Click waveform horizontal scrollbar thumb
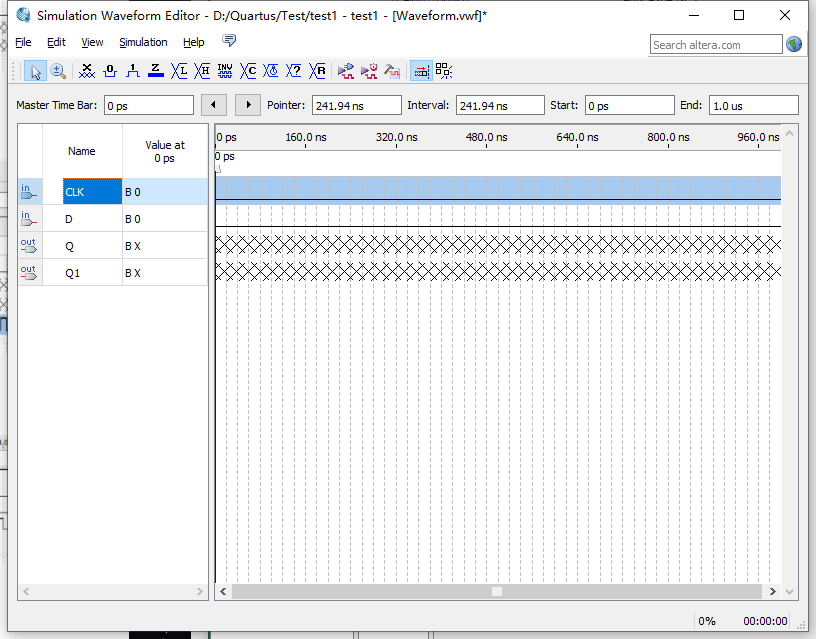 coord(497,592)
